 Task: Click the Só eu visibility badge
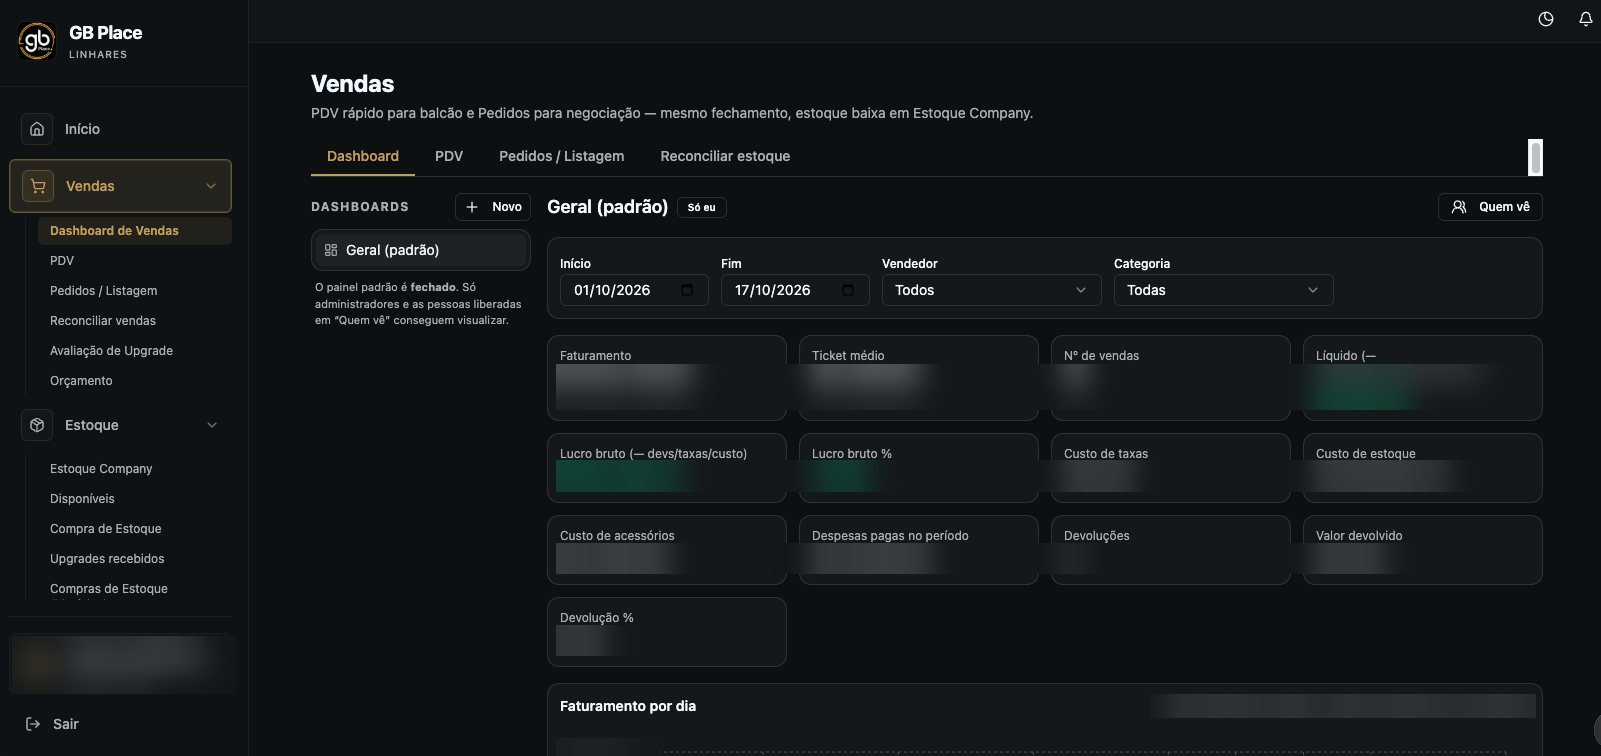tap(702, 208)
